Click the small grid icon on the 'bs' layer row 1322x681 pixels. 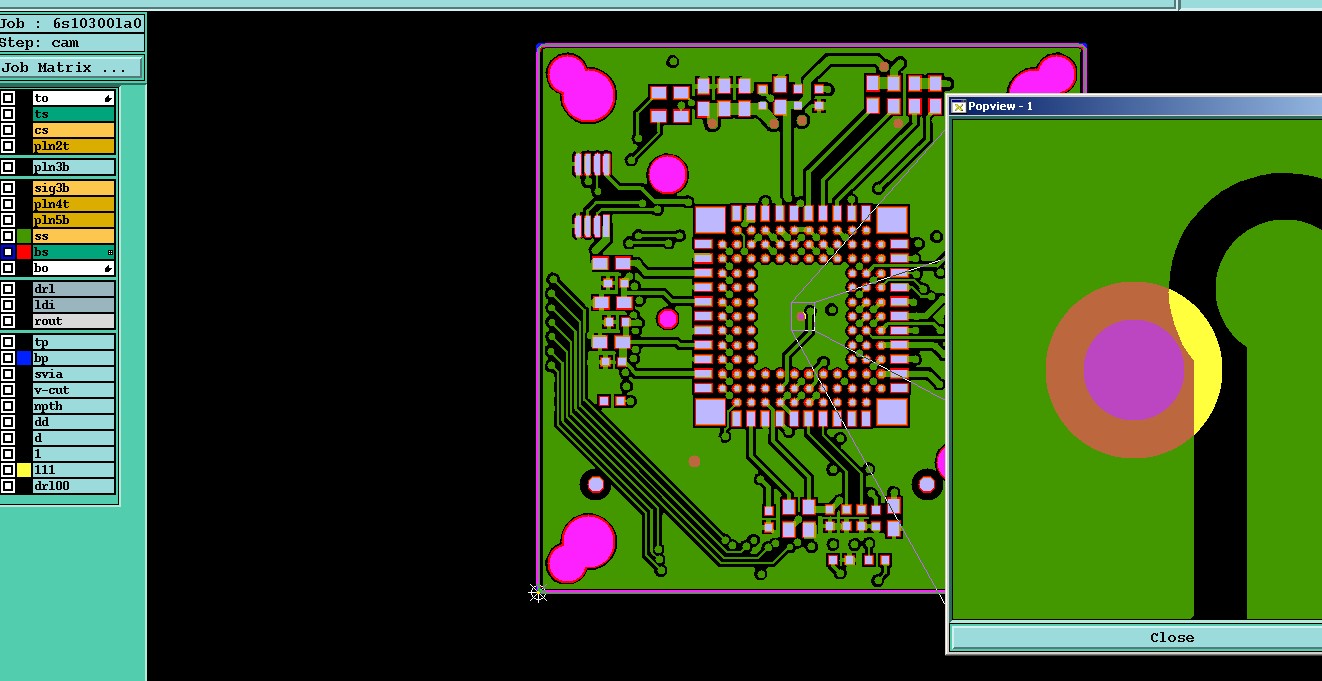pyautogui.click(x=110, y=252)
